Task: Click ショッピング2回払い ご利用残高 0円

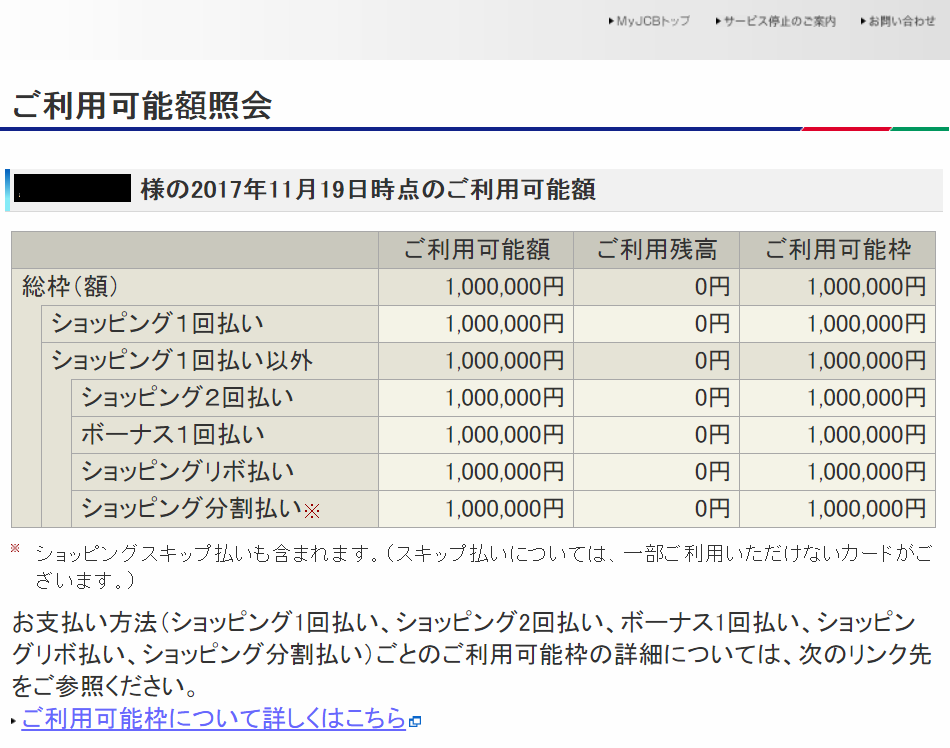Action: (x=712, y=397)
